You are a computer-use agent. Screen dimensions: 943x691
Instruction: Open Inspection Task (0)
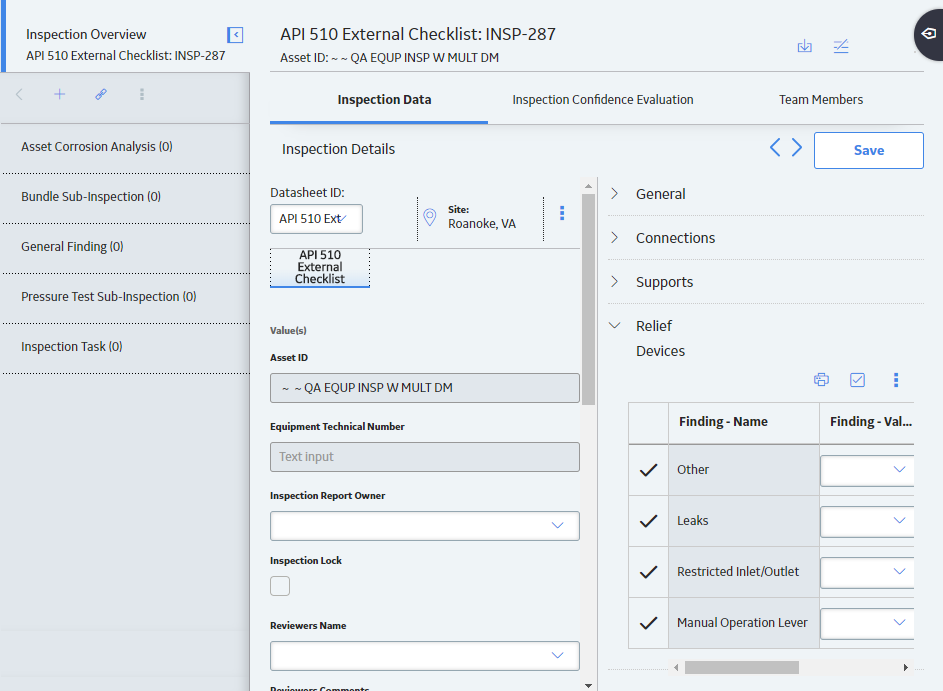125,346
